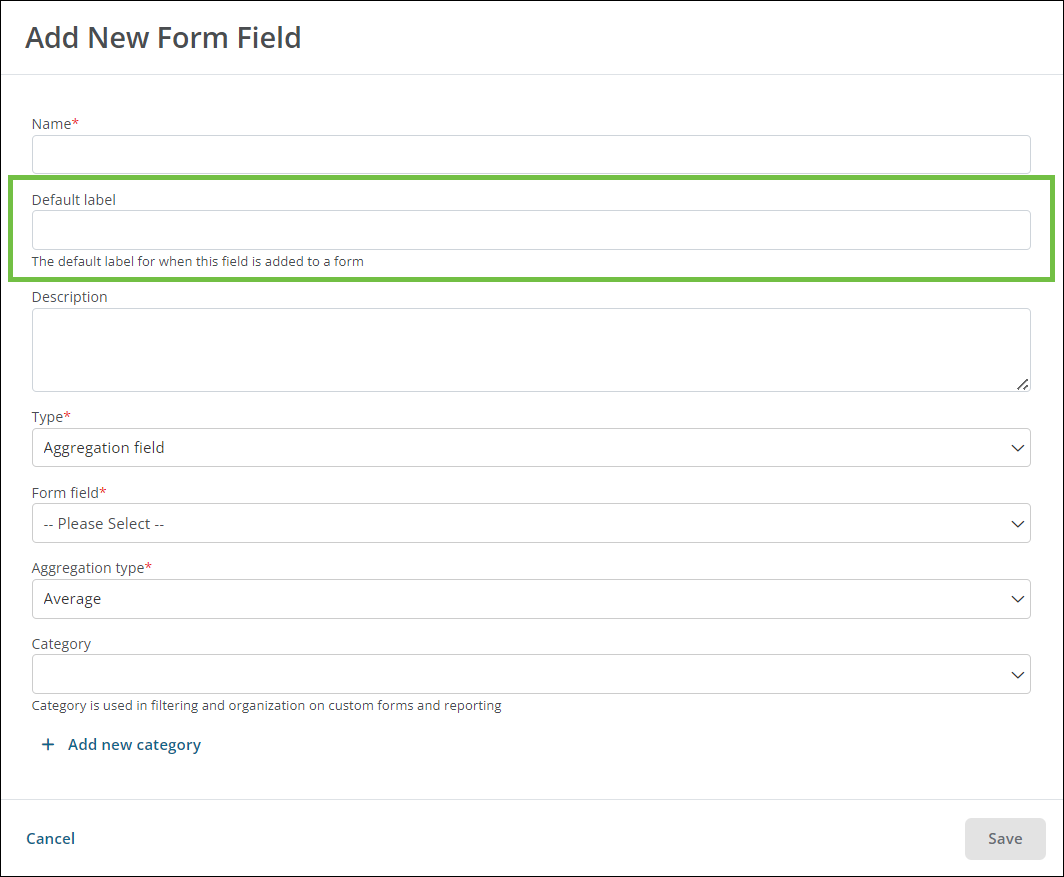Open the Aggregation type Average dropdown
Screen dimensions: 1064x877
click(531, 599)
